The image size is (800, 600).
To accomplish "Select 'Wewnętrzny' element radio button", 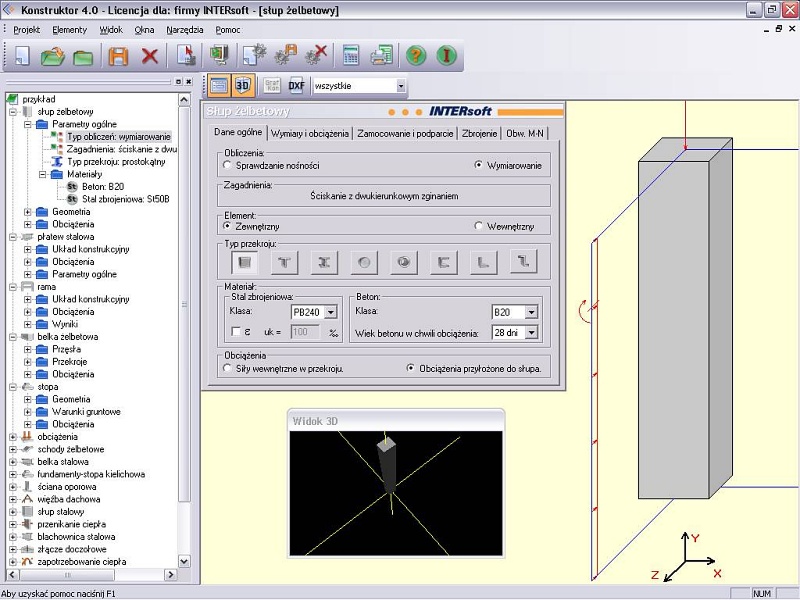I will [478, 226].
